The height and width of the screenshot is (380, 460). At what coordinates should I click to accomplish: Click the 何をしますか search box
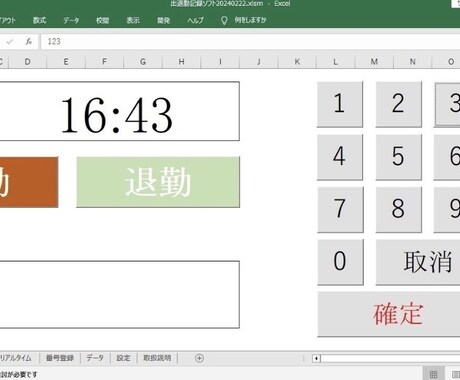tap(250, 20)
